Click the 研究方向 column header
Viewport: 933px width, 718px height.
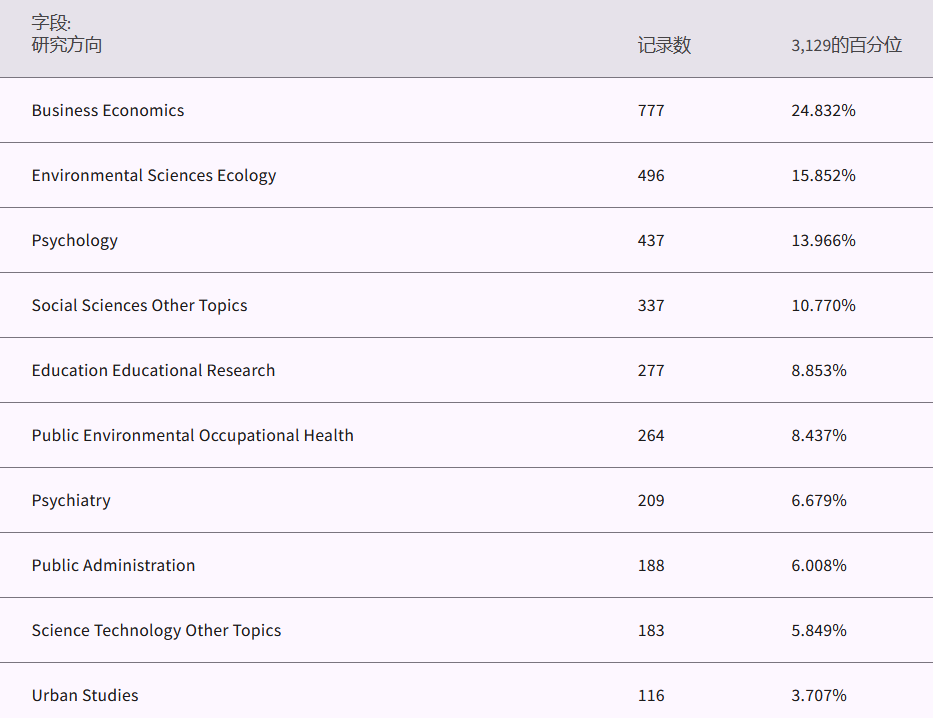coord(67,45)
